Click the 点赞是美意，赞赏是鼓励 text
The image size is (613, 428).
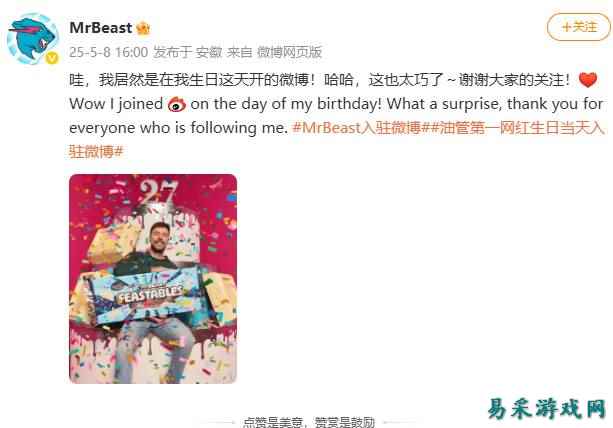click(x=308, y=422)
